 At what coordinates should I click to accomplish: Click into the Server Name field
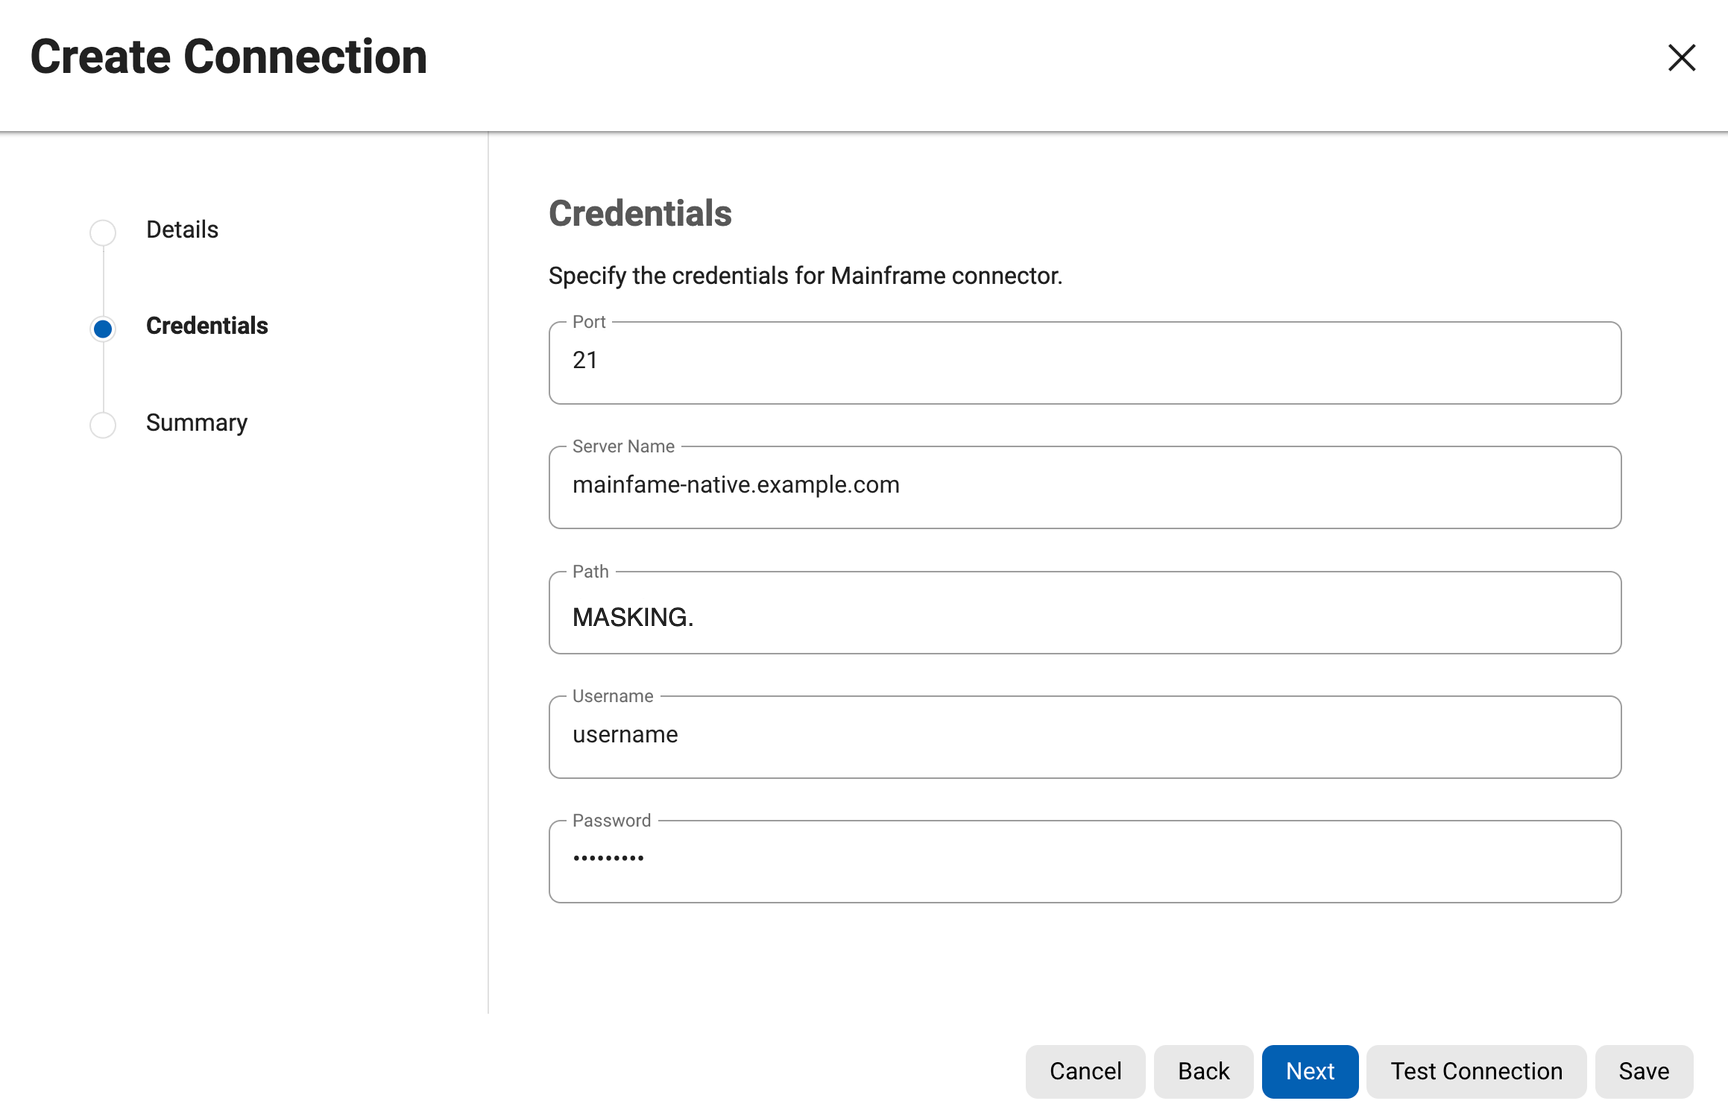[x=1084, y=487]
